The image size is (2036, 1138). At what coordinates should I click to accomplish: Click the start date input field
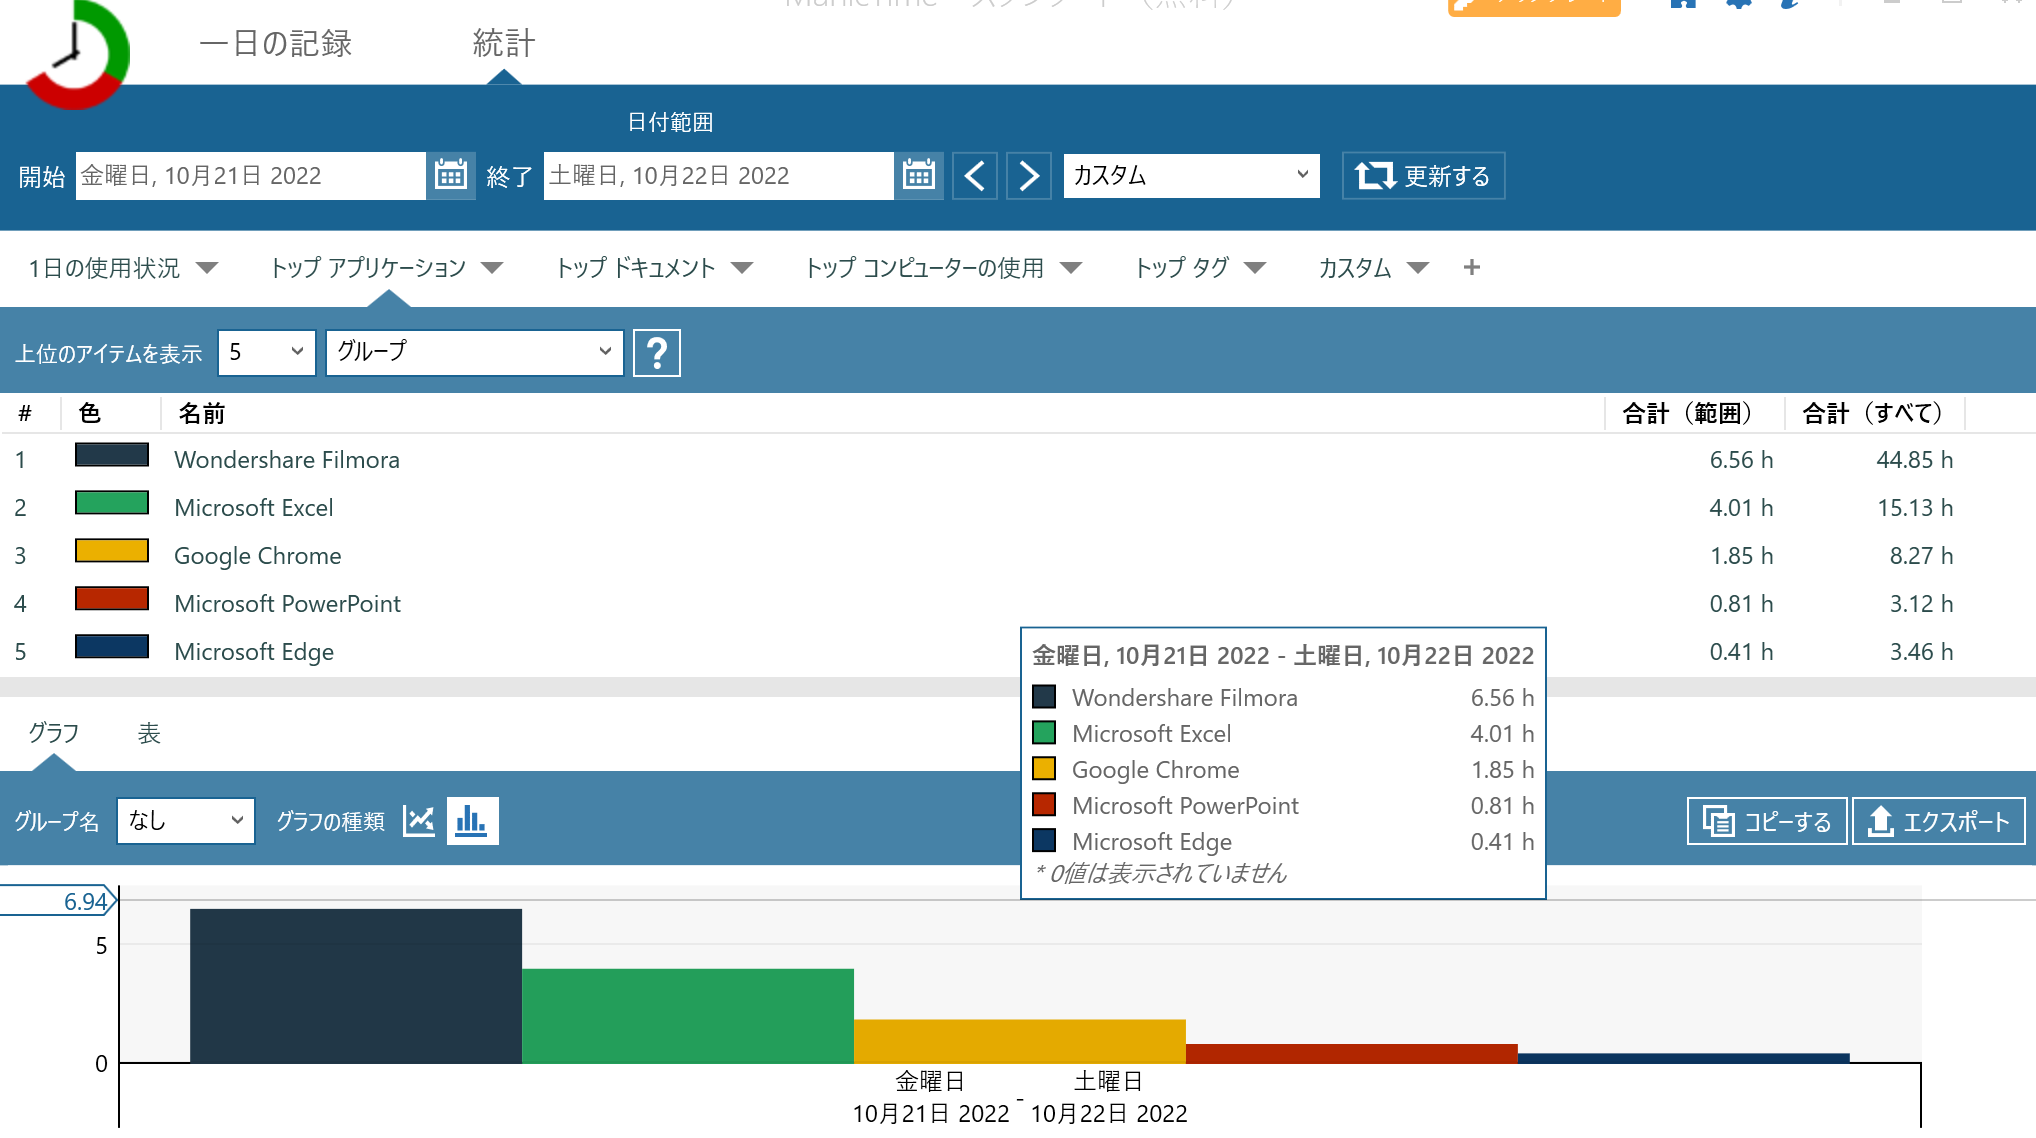[x=250, y=176]
